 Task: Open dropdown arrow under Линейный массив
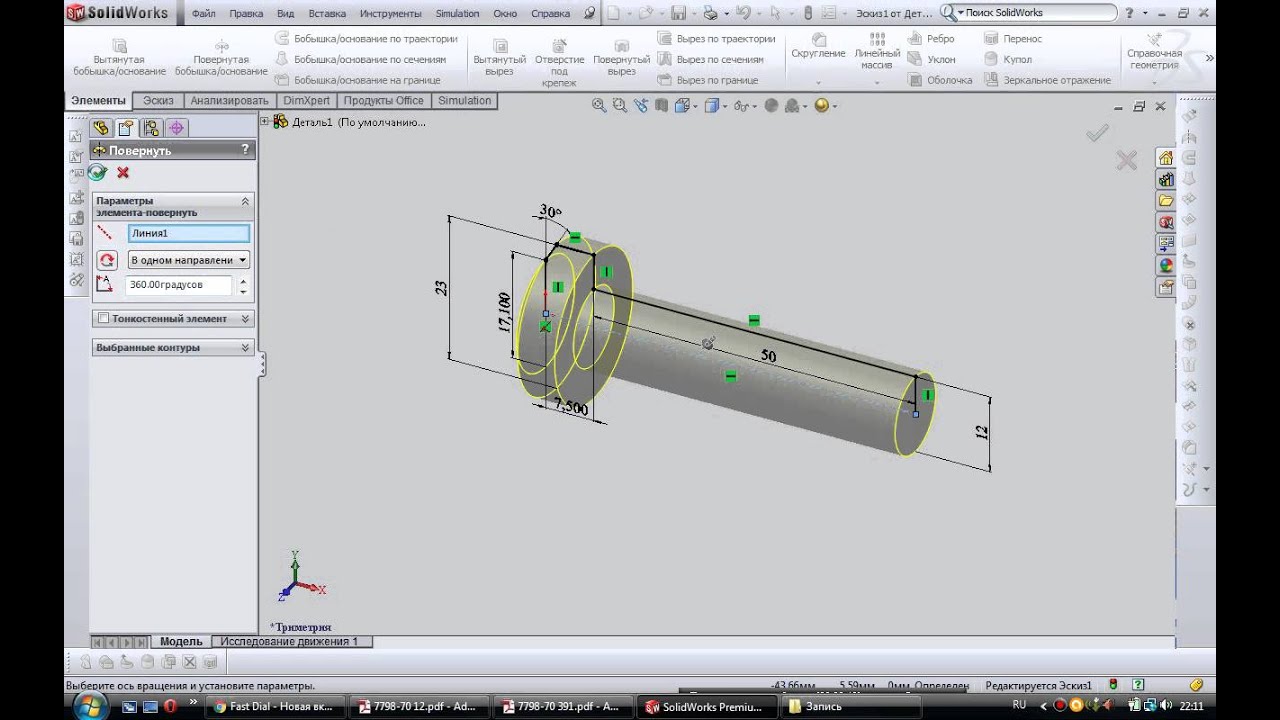pos(876,82)
